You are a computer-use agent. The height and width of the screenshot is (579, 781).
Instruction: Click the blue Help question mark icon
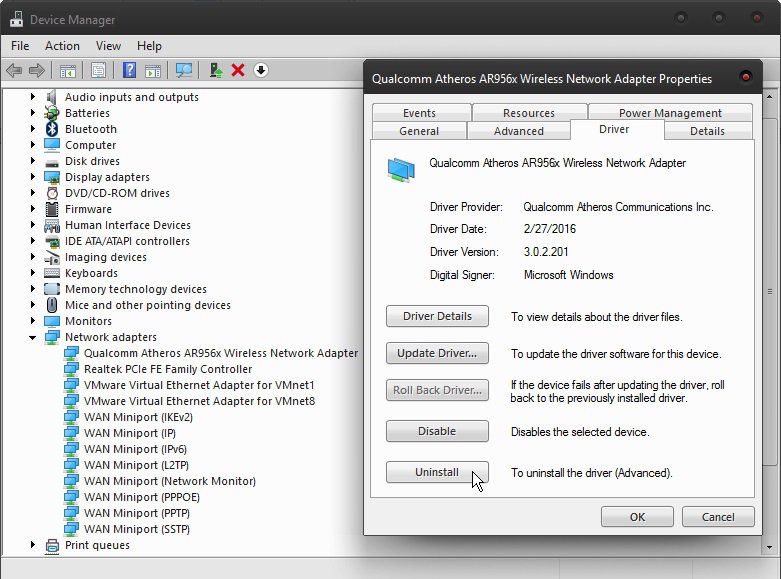click(130, 70)
